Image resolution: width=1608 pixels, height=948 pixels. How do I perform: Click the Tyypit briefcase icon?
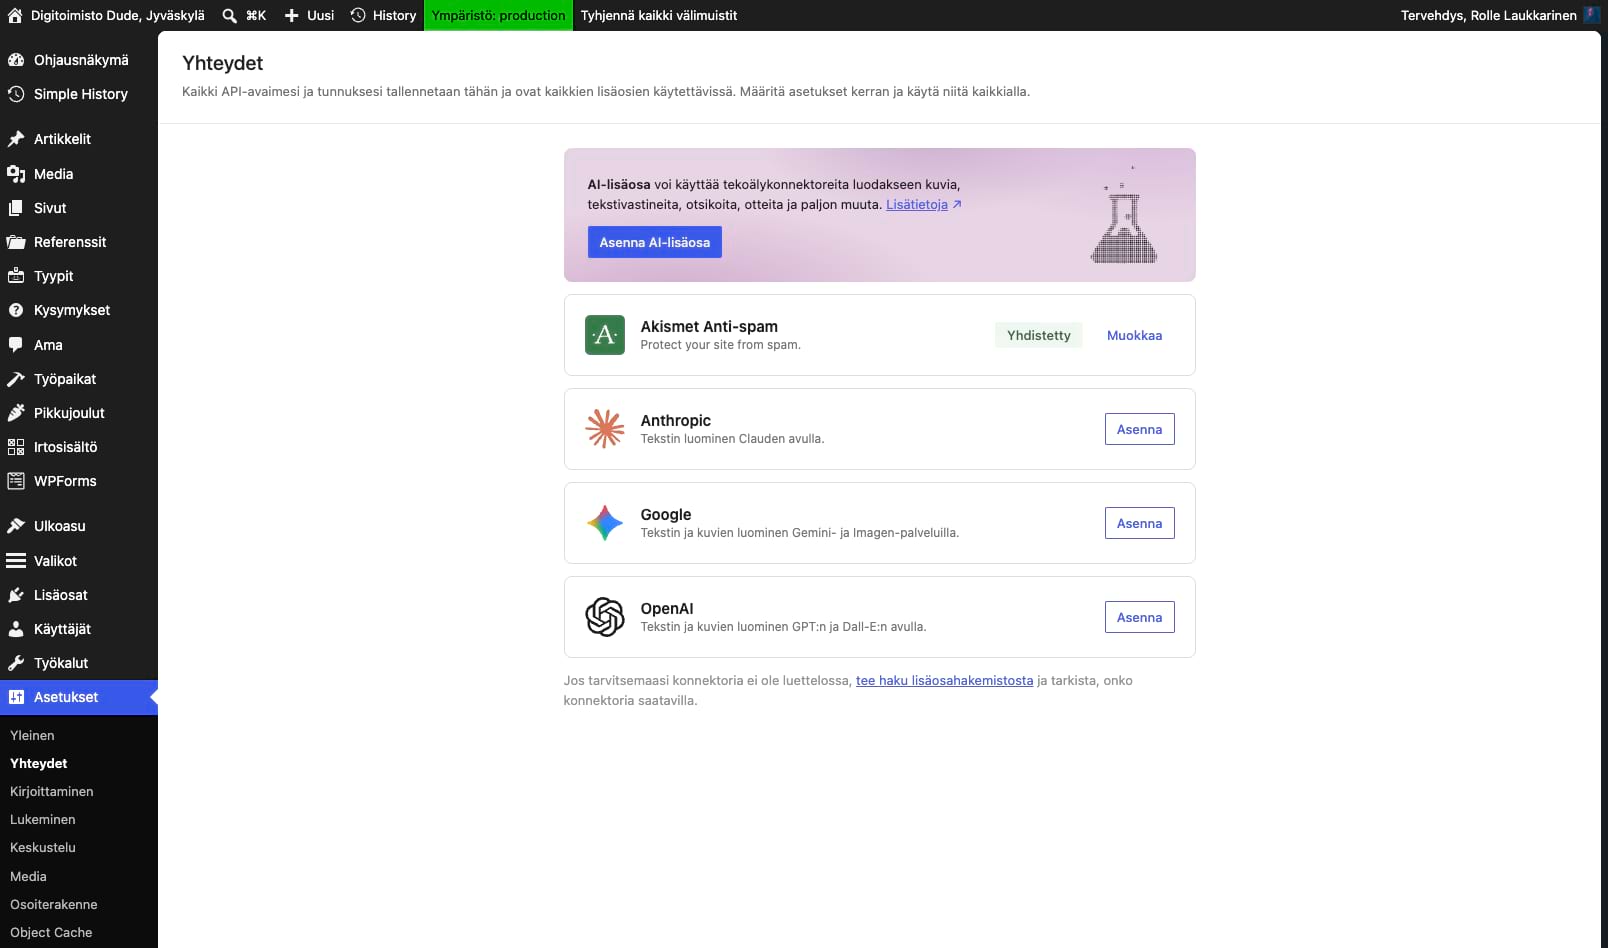pyautogui.click(x=16, y=276)
